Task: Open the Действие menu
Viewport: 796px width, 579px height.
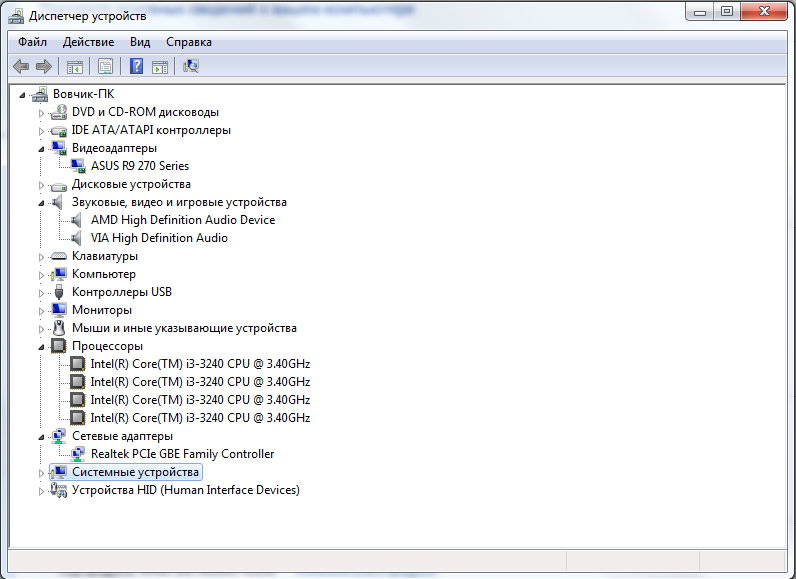Action: click(88, 42)
